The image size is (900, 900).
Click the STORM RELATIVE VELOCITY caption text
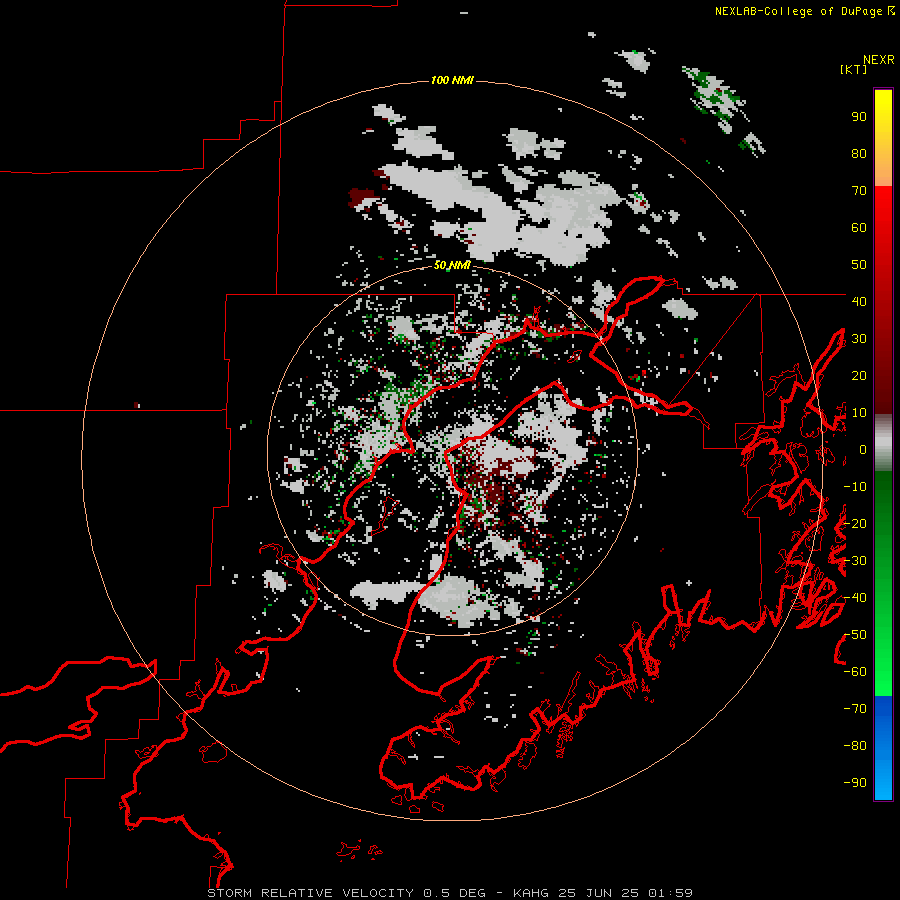click(310, 893)
